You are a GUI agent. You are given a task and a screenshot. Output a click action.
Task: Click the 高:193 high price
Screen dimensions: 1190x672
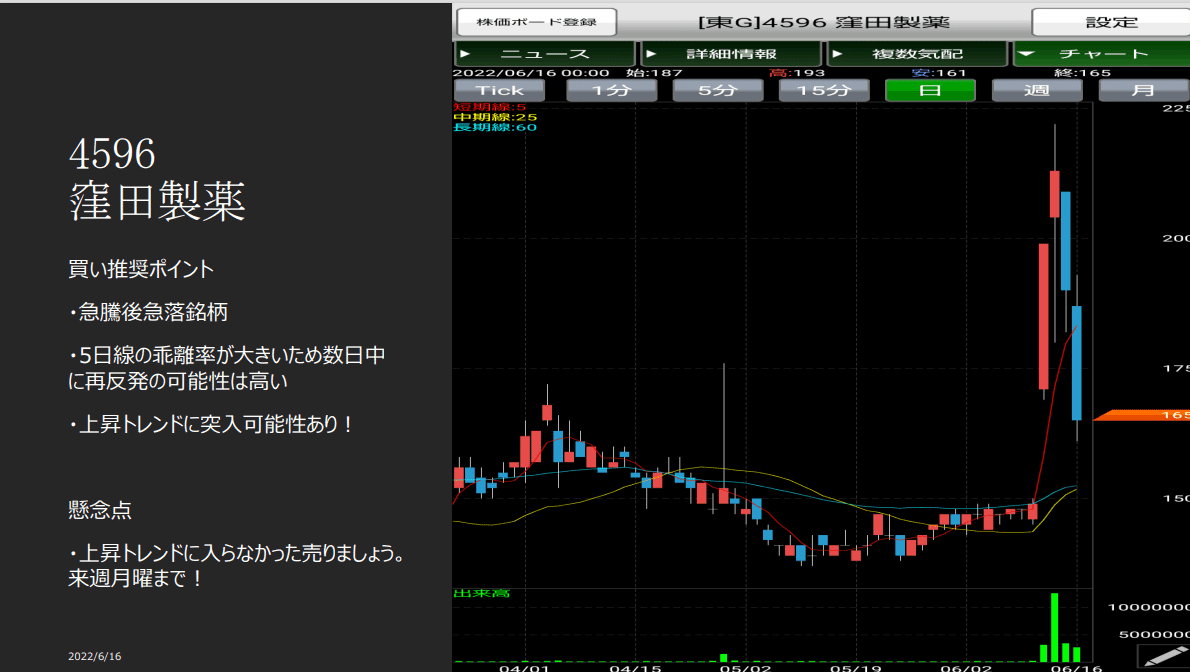point(797,73)
